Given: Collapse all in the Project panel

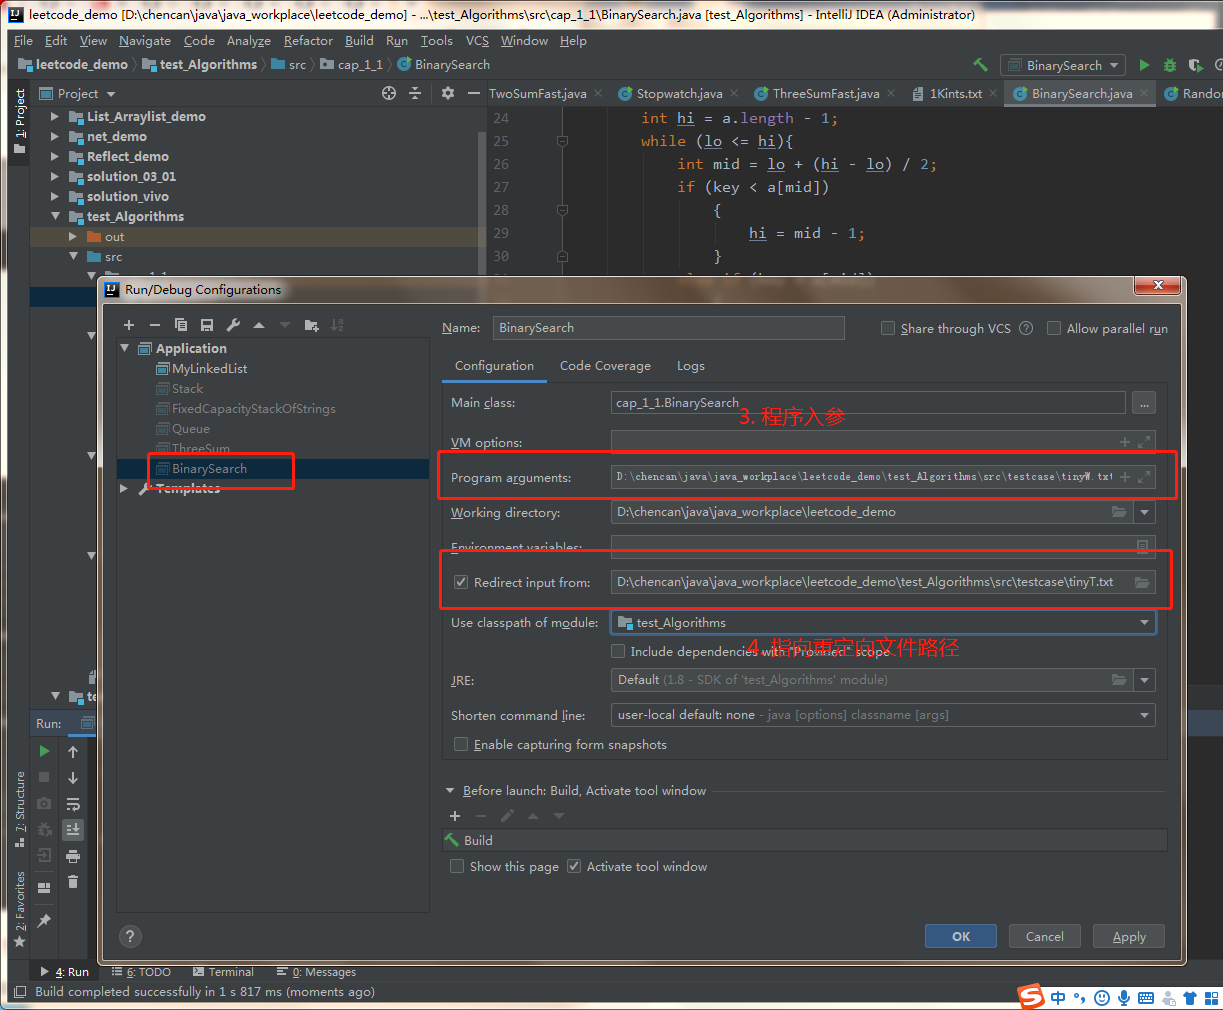Looking at the screenshot, I should (416, 93).
